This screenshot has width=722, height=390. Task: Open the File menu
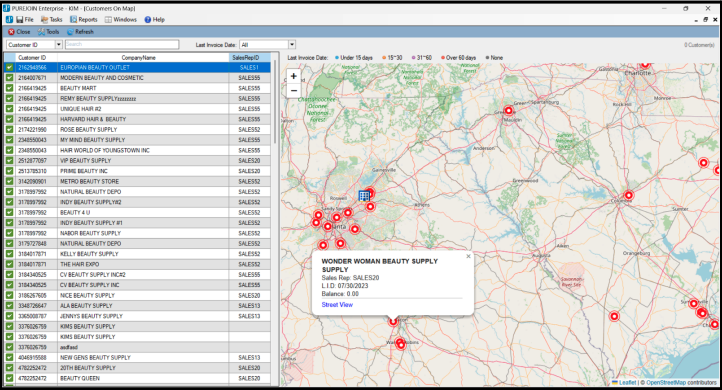25,20
